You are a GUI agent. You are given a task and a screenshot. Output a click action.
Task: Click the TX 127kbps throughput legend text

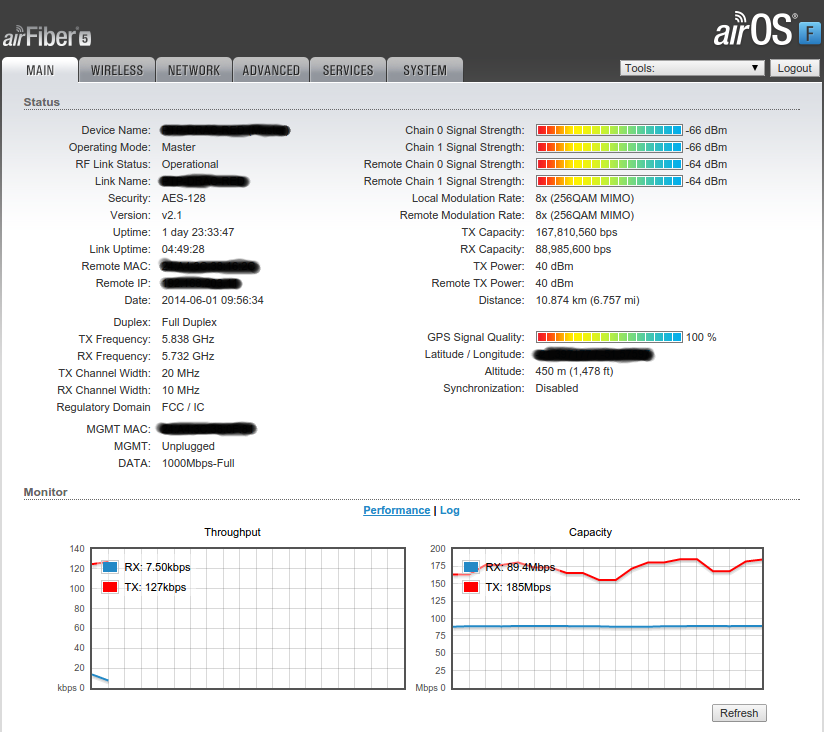point(155,587)
